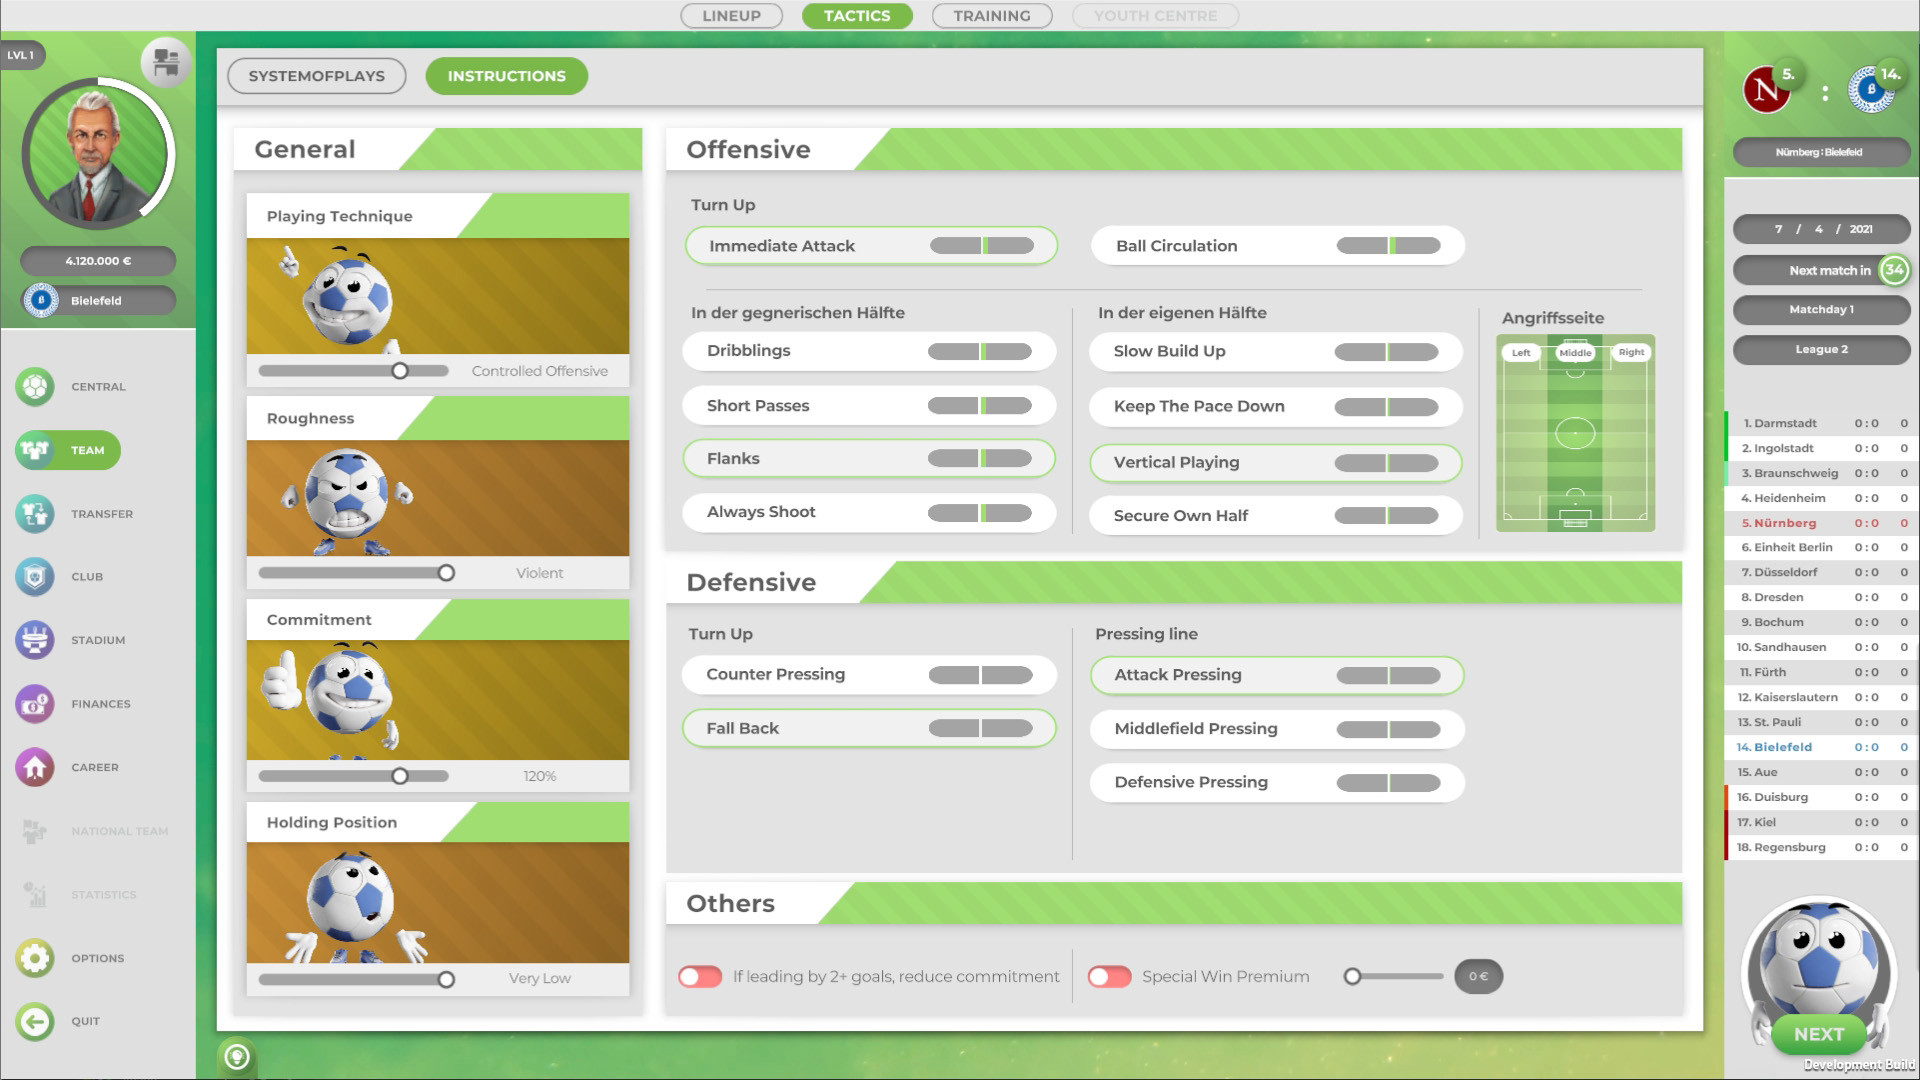
Task: Select Right as the attack side
Action: [x=1631, y=352]
